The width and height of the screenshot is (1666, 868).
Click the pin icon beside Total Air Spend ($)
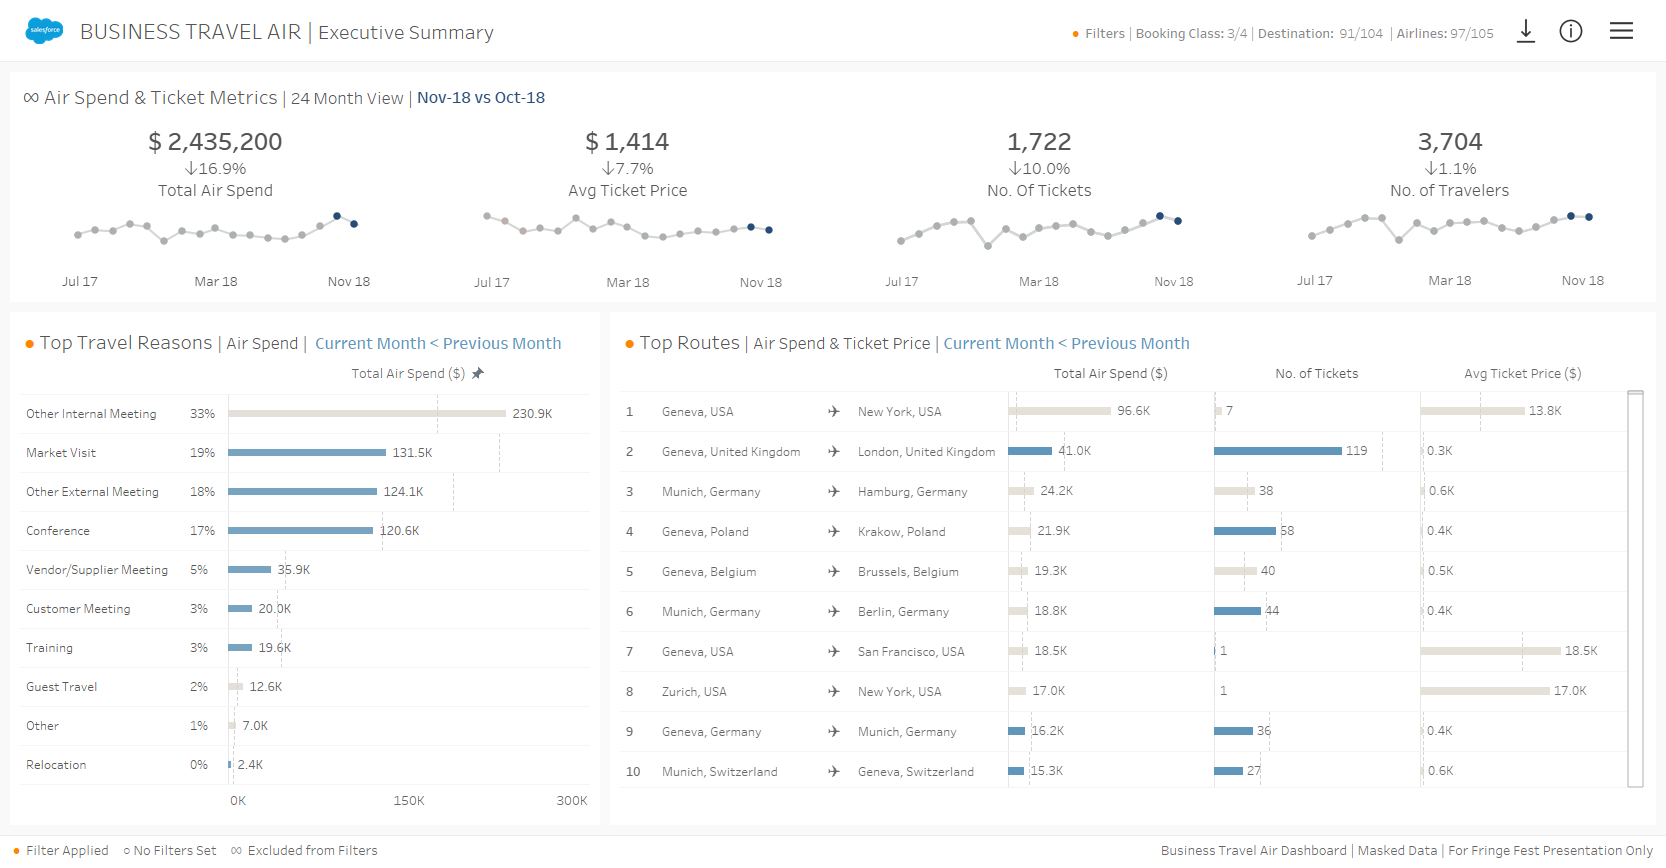tap(478, 373)
